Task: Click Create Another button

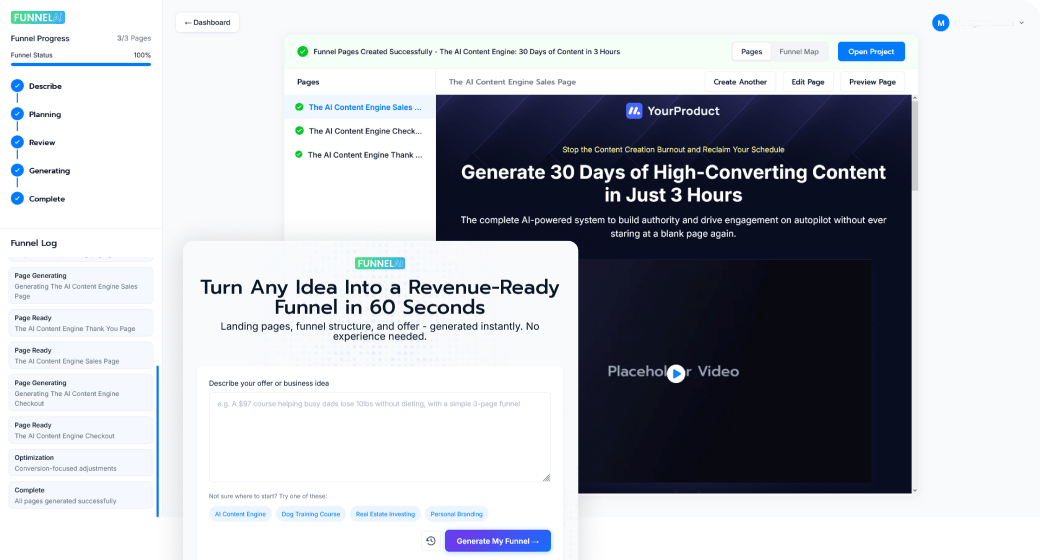Action: 740,82
